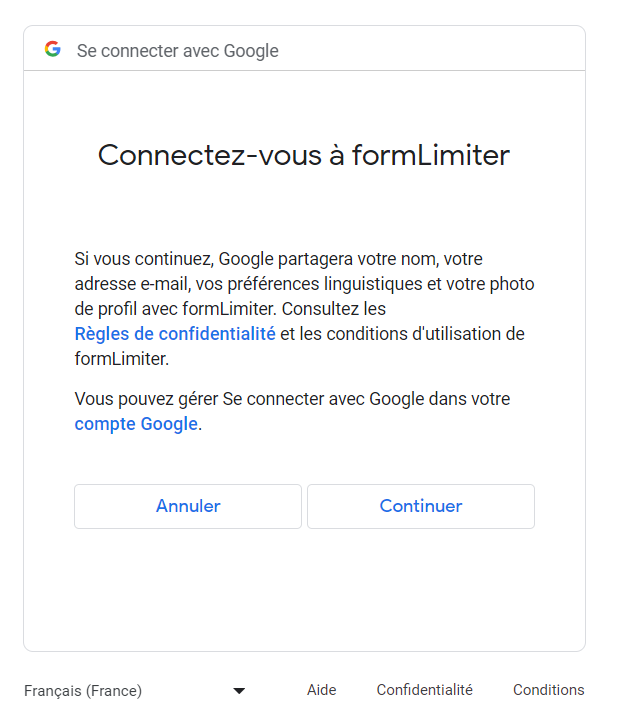This screenshot has width=625, height=726.
Task: Click the "Vous pouvez gérer" sentence
Action: coord(292,399)
